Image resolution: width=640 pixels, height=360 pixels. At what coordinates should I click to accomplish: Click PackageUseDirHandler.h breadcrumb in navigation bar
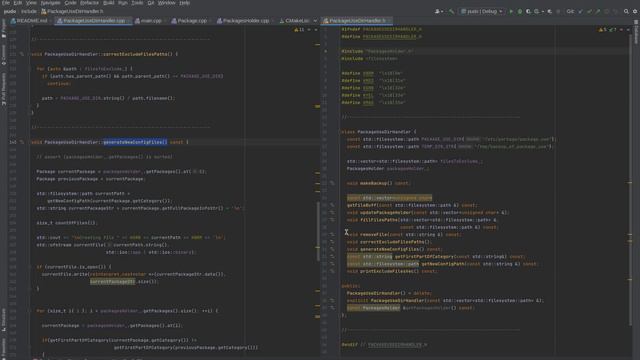pyautogui.click(x=72, y=11)
